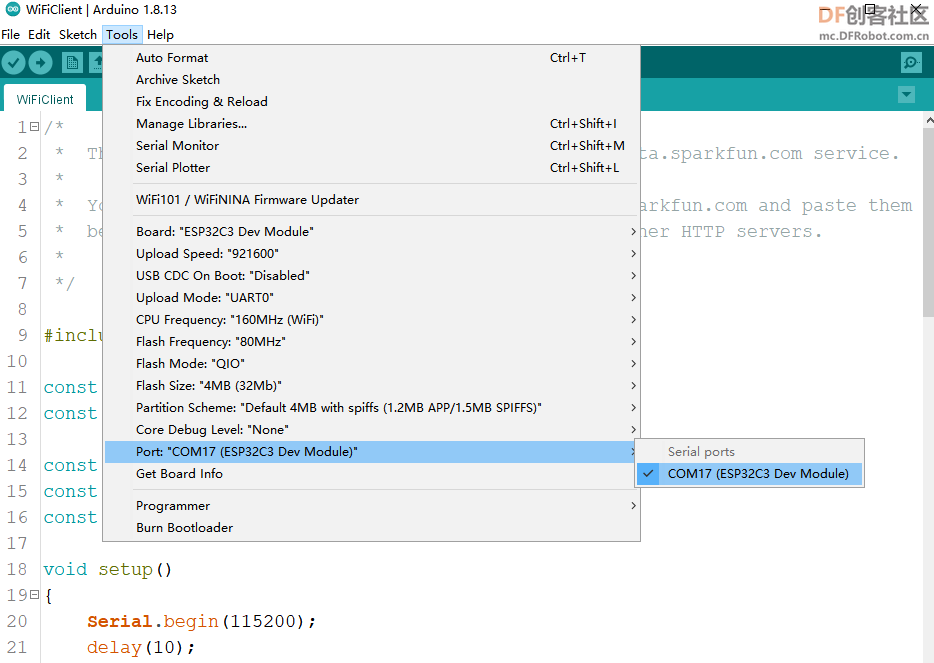This screenshot has width=934, height=663.
Task: Close the Tools menu
Action: pyautogui.click(x=122, y=35)
